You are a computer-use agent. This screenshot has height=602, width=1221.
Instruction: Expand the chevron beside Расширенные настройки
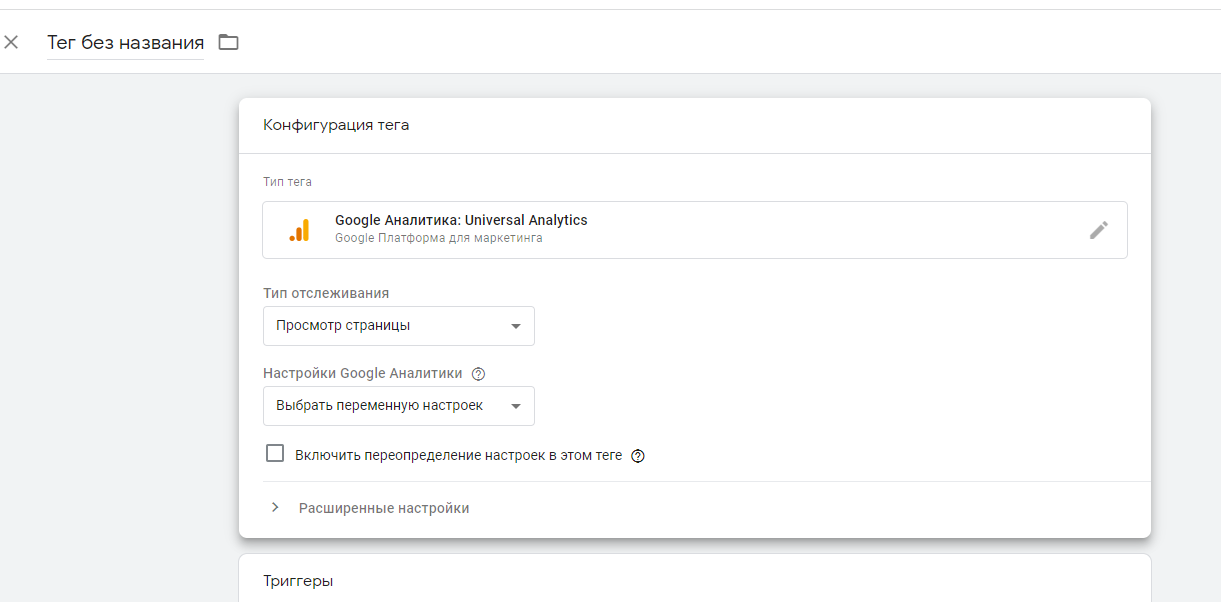tap(275, 508)
